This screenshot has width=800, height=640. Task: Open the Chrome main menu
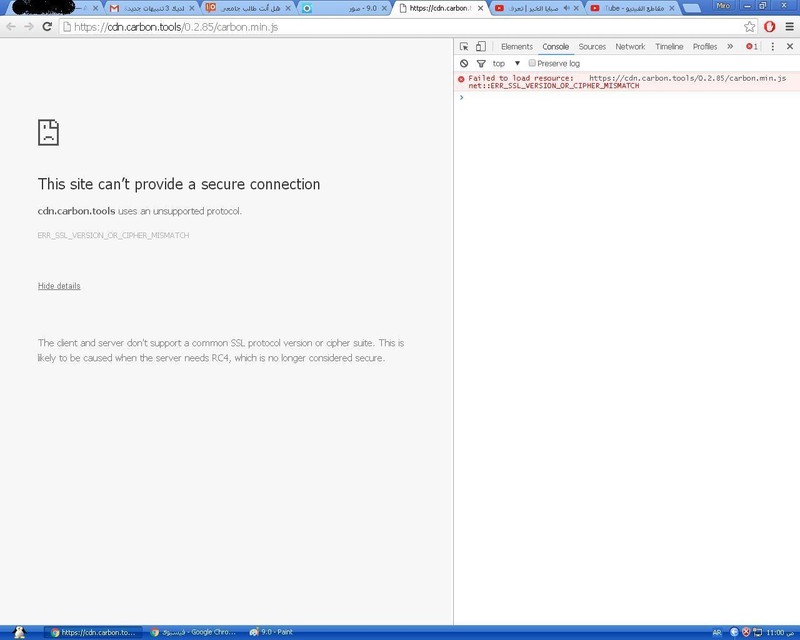coord(789,27)
